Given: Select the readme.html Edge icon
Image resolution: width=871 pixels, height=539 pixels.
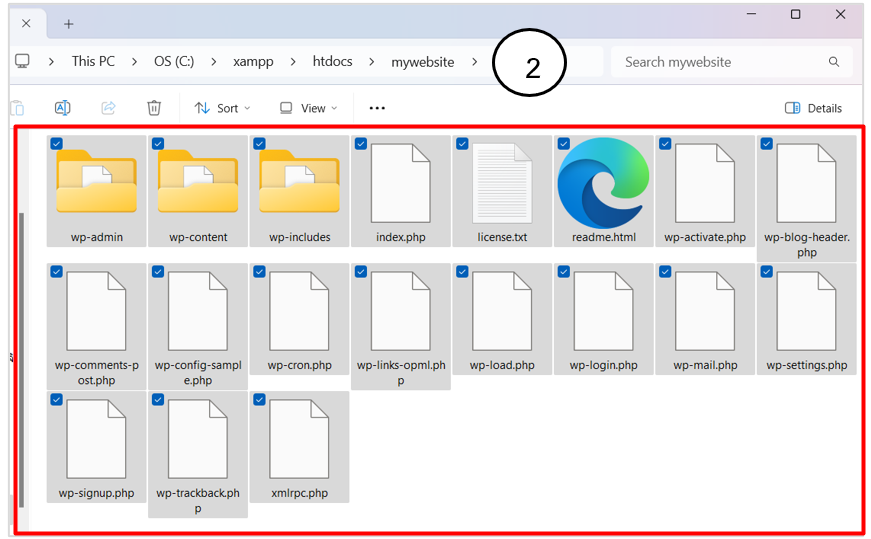Looking at the screenshot, I should click(602, 183).
